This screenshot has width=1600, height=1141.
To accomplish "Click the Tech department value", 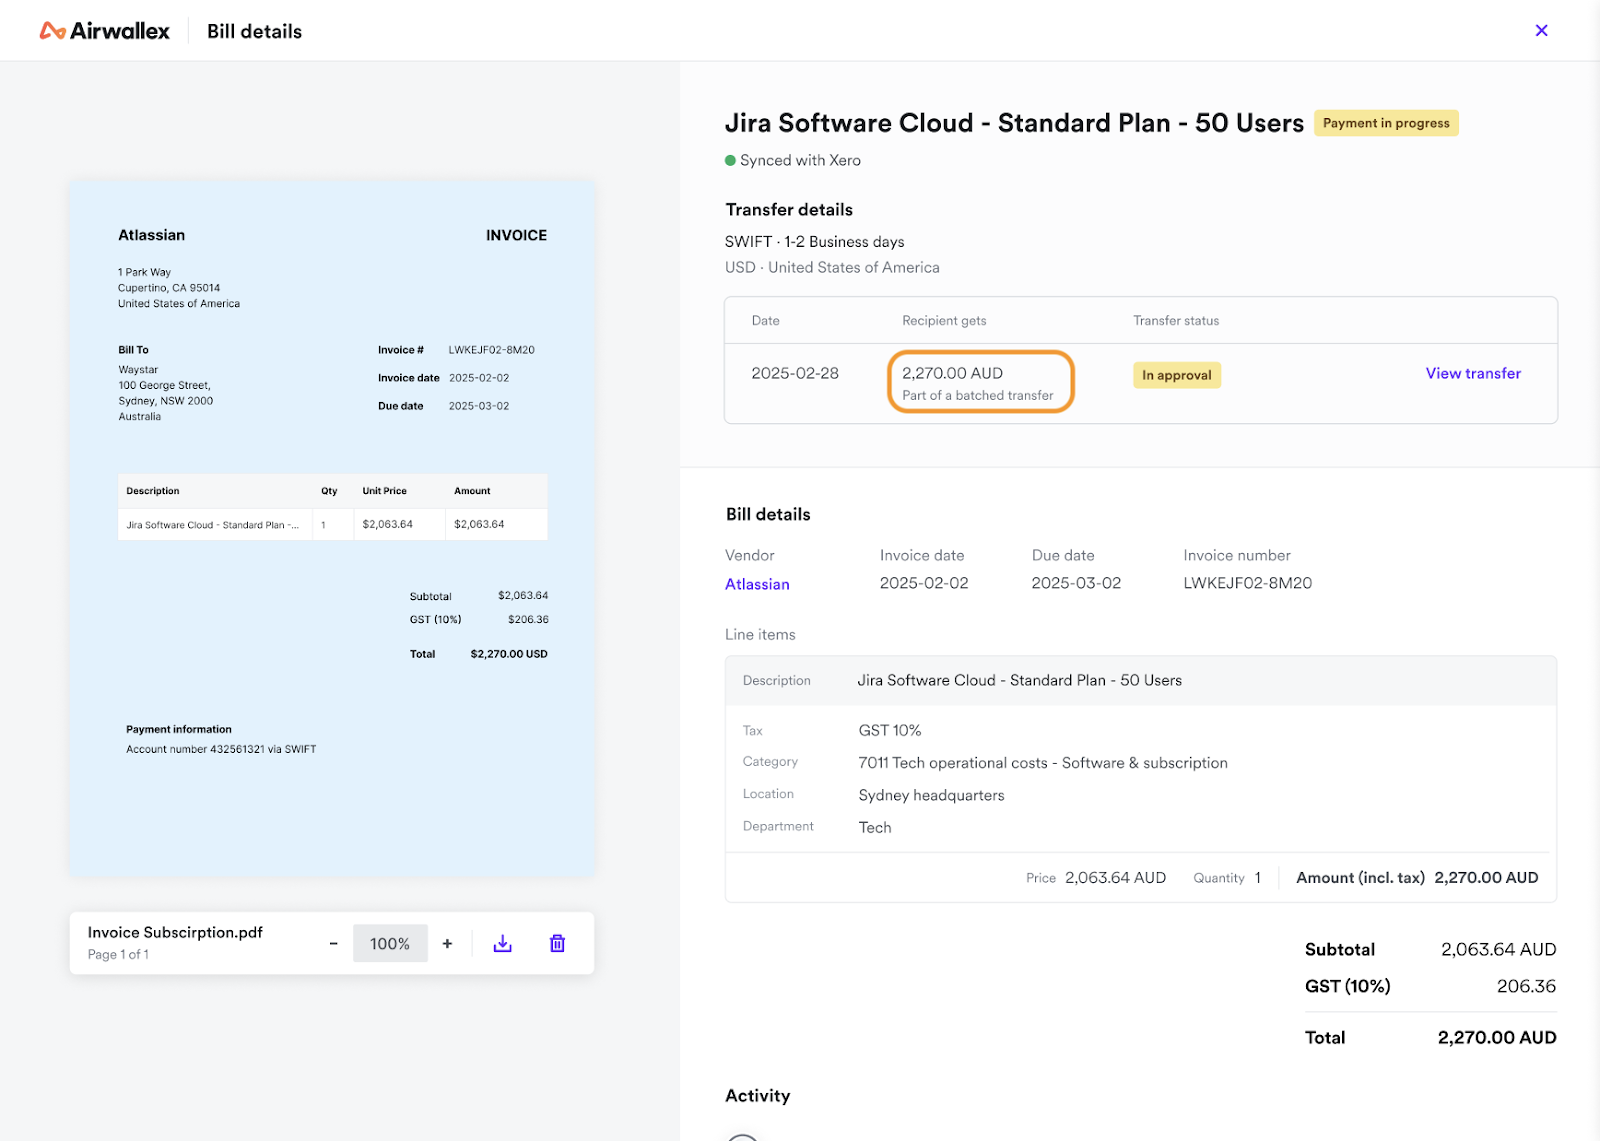I will pyautogui.click(x=875, y=827).
